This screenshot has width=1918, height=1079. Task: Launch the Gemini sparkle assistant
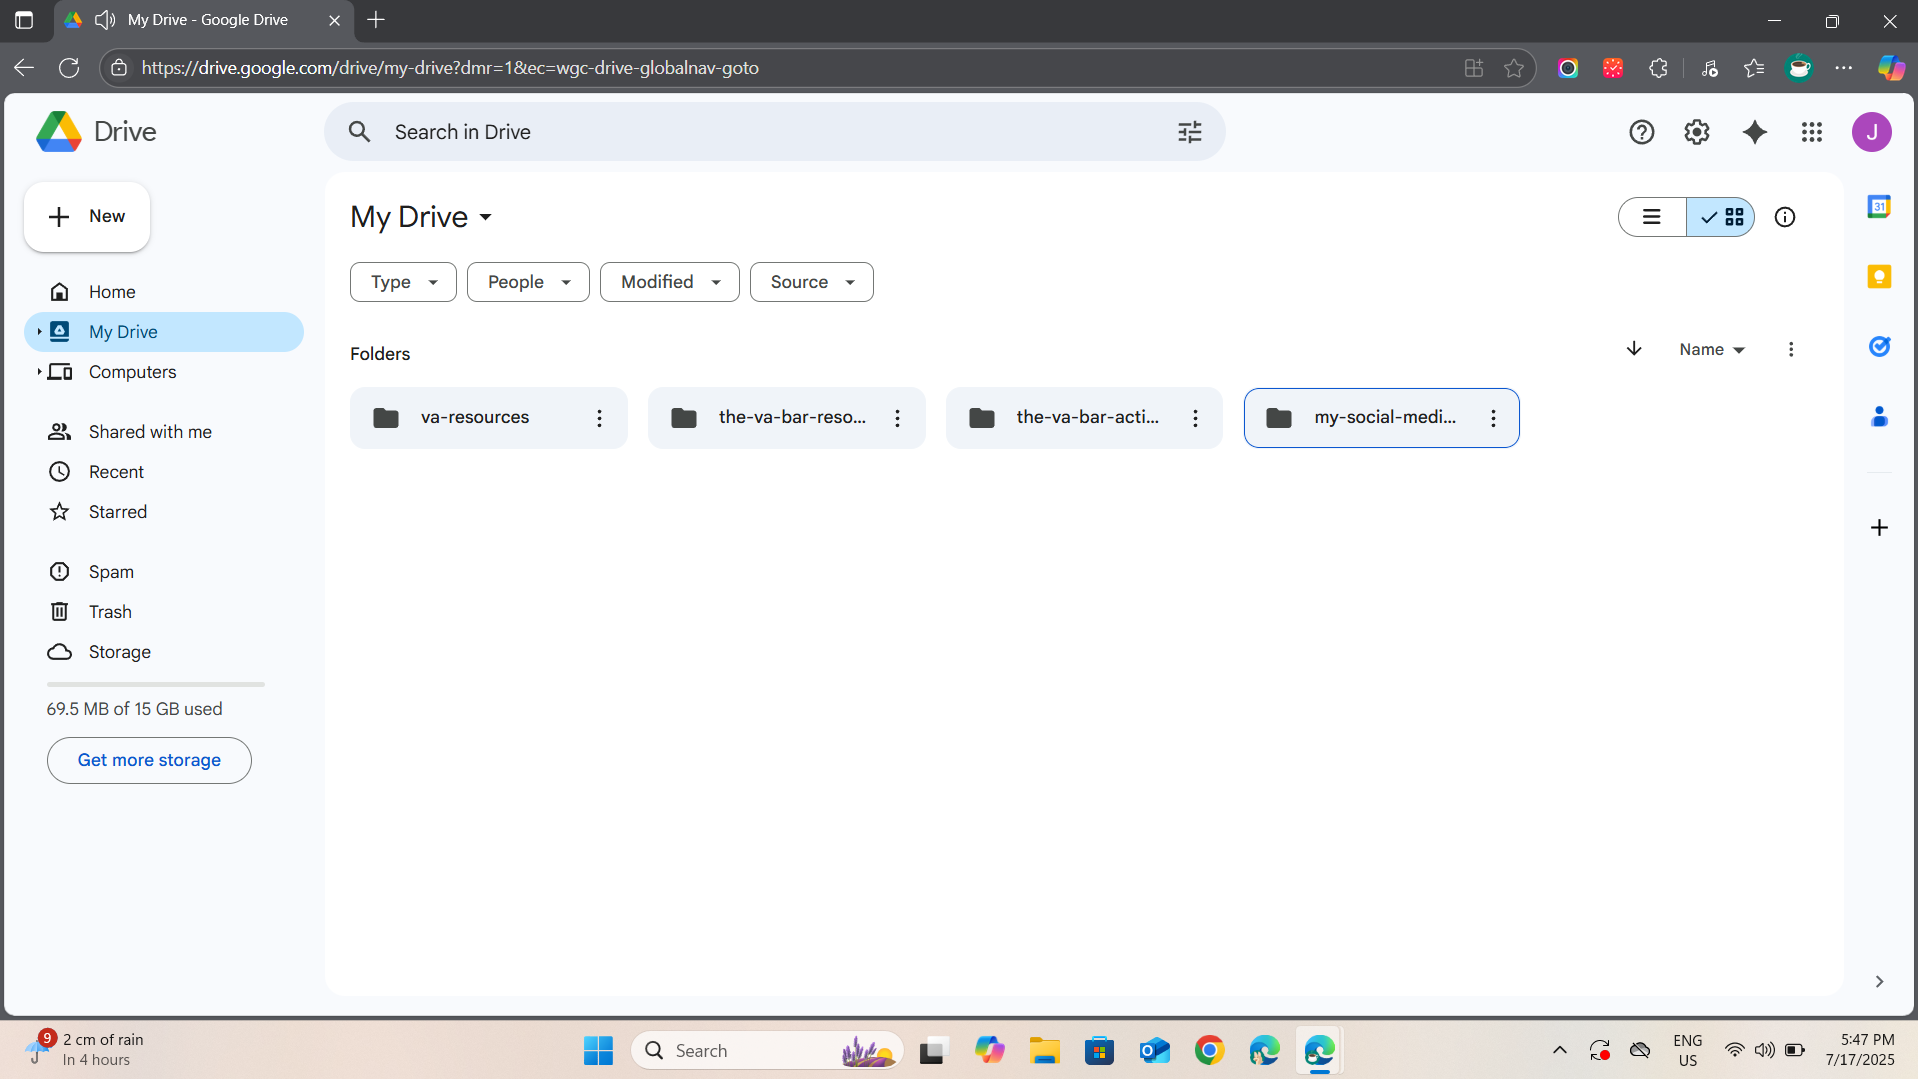(x=1754, y=132)
